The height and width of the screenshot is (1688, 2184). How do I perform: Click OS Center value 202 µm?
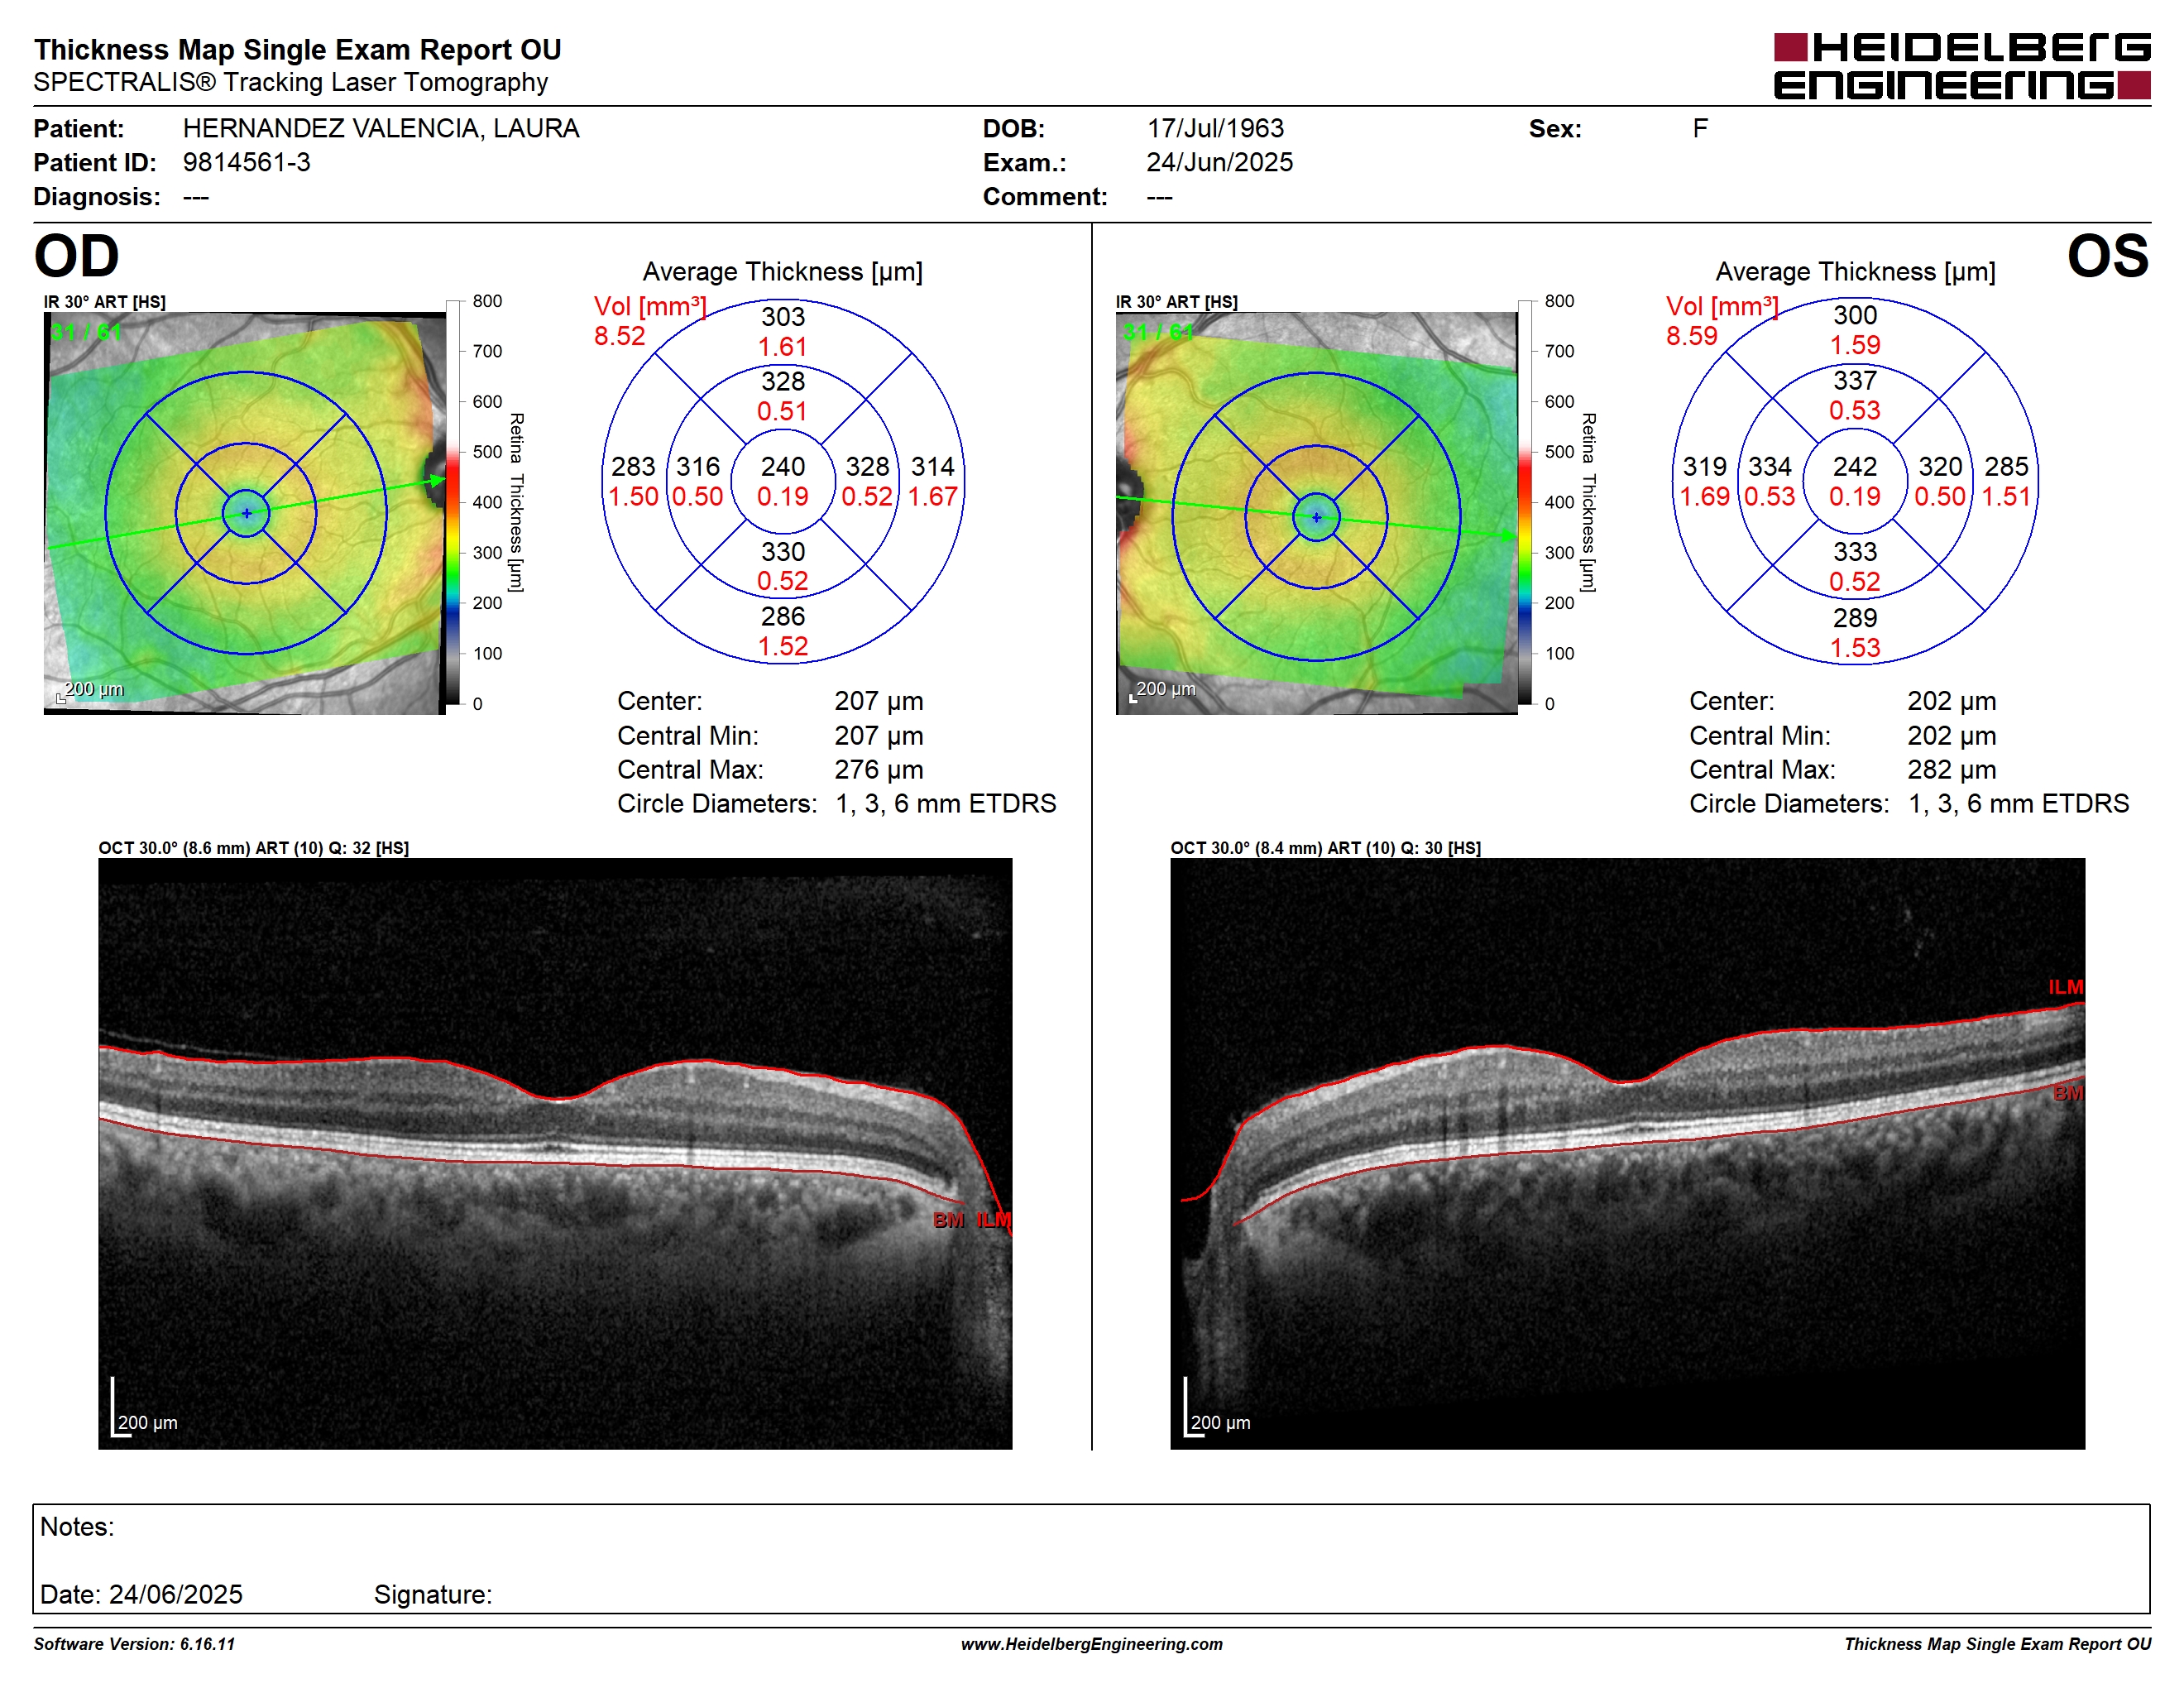[1952, 701]
